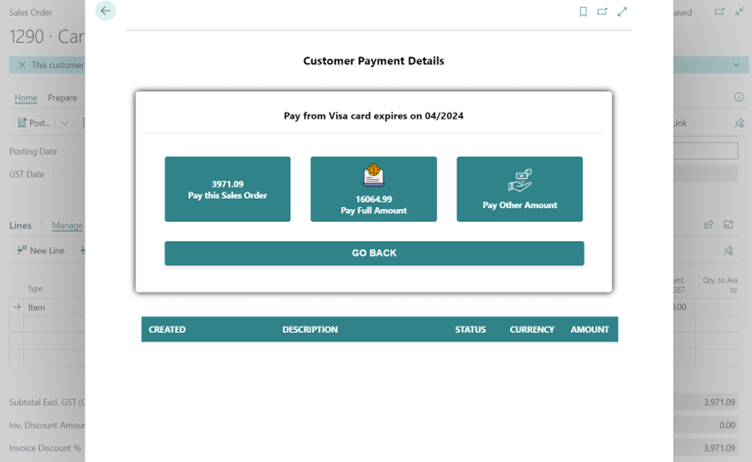The image size is (752, 462).
Task: Click the Posting Date label
Action: click(x=33, y=151)
